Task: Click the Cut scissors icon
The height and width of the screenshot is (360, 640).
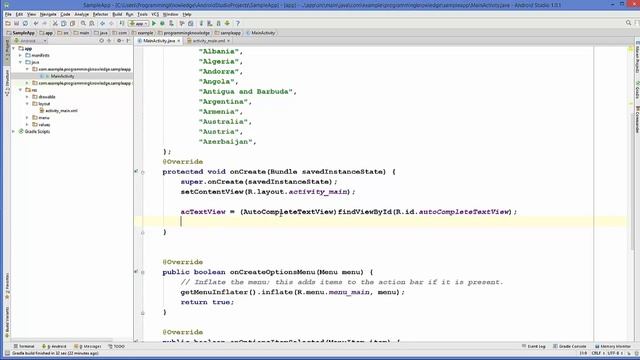Action: tap(55, 24)
